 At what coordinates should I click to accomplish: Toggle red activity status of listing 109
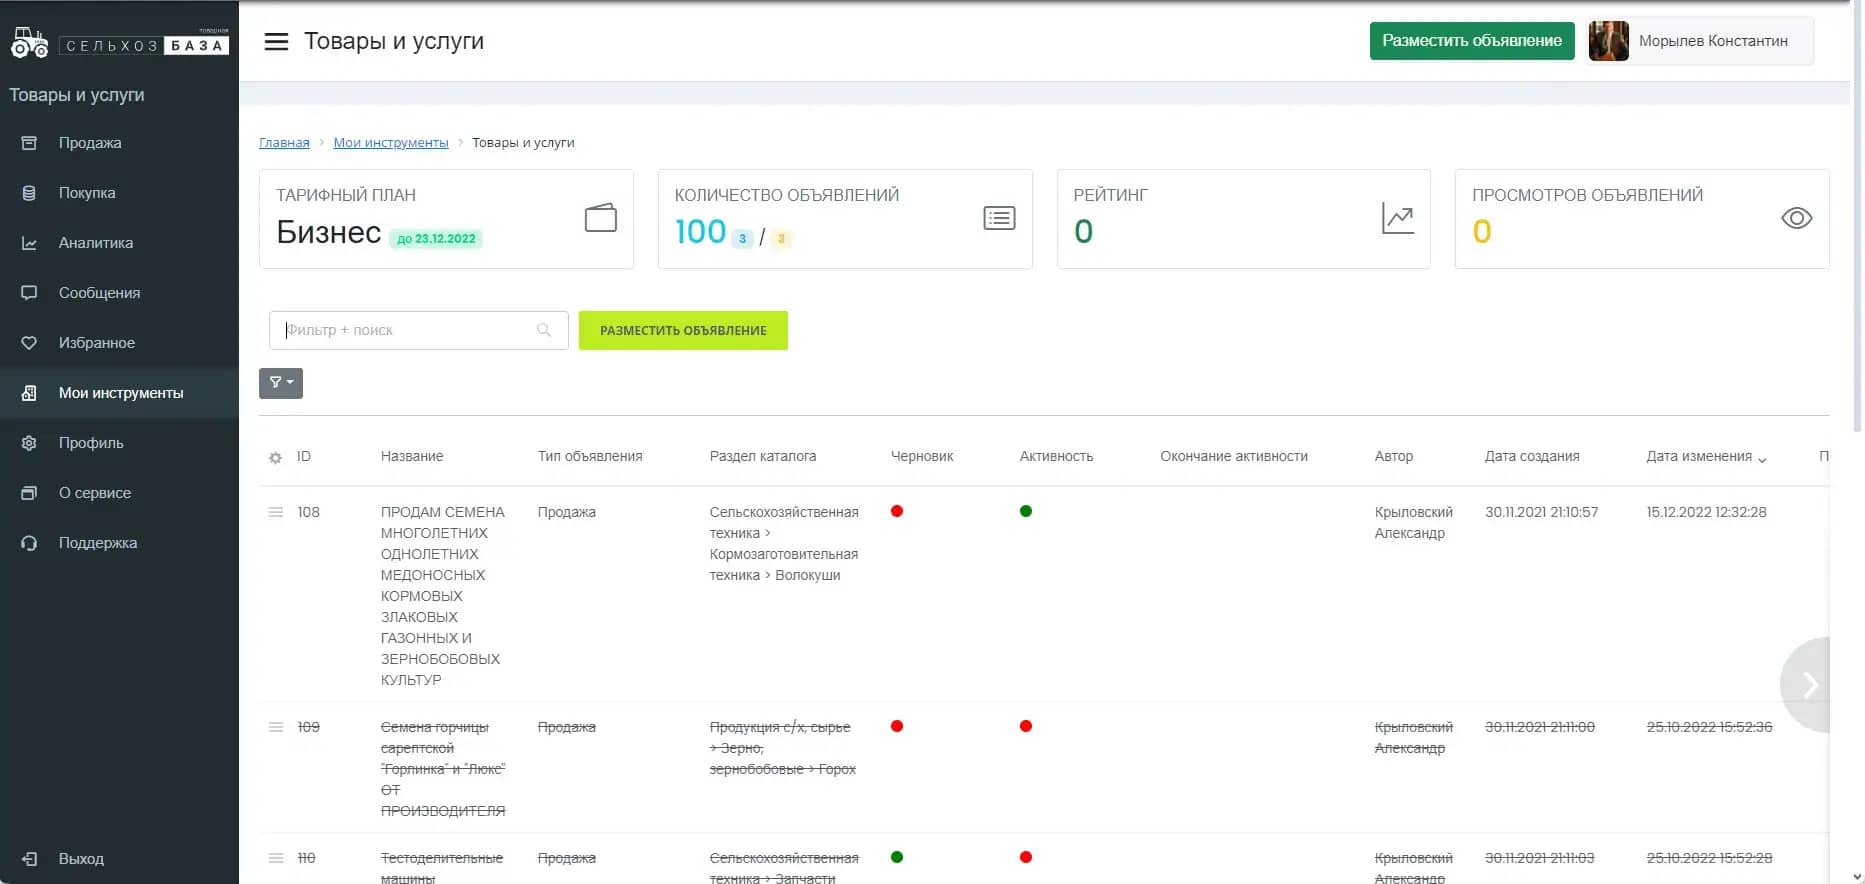[x=1025, y=726]
